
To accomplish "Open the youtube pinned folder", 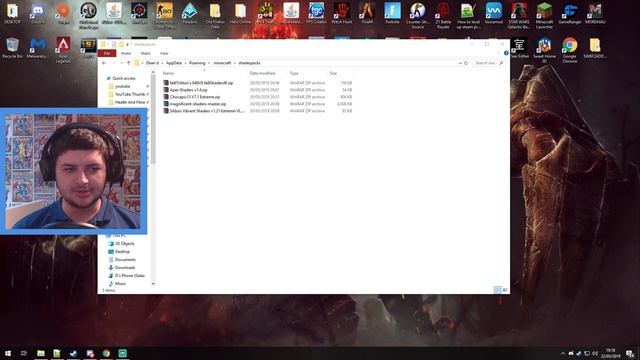I will pyautogui.click(x=122, y=86).
